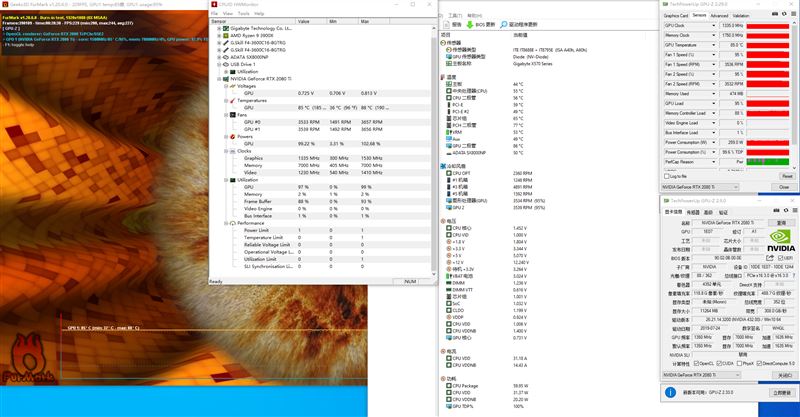
Task: Click the Clocks category icon
Action: click(x=233, y=151)
